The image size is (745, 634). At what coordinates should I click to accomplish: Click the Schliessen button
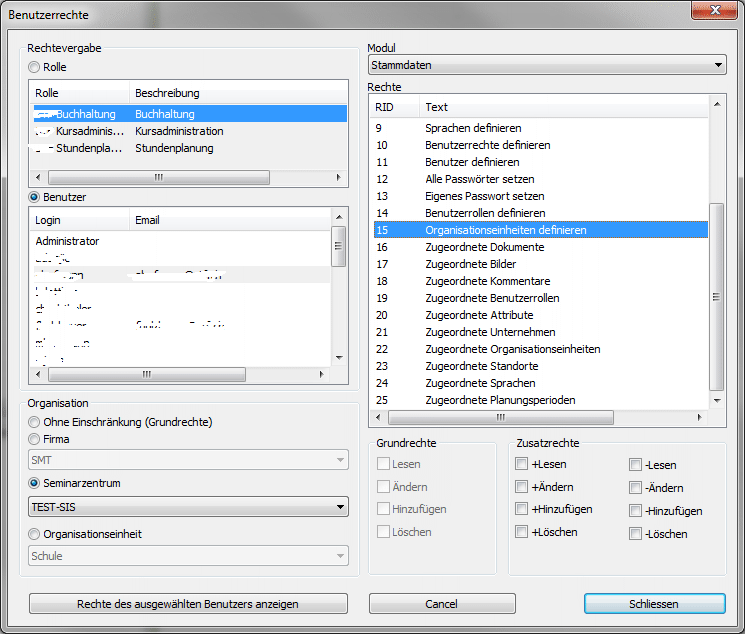coord(654,604)
